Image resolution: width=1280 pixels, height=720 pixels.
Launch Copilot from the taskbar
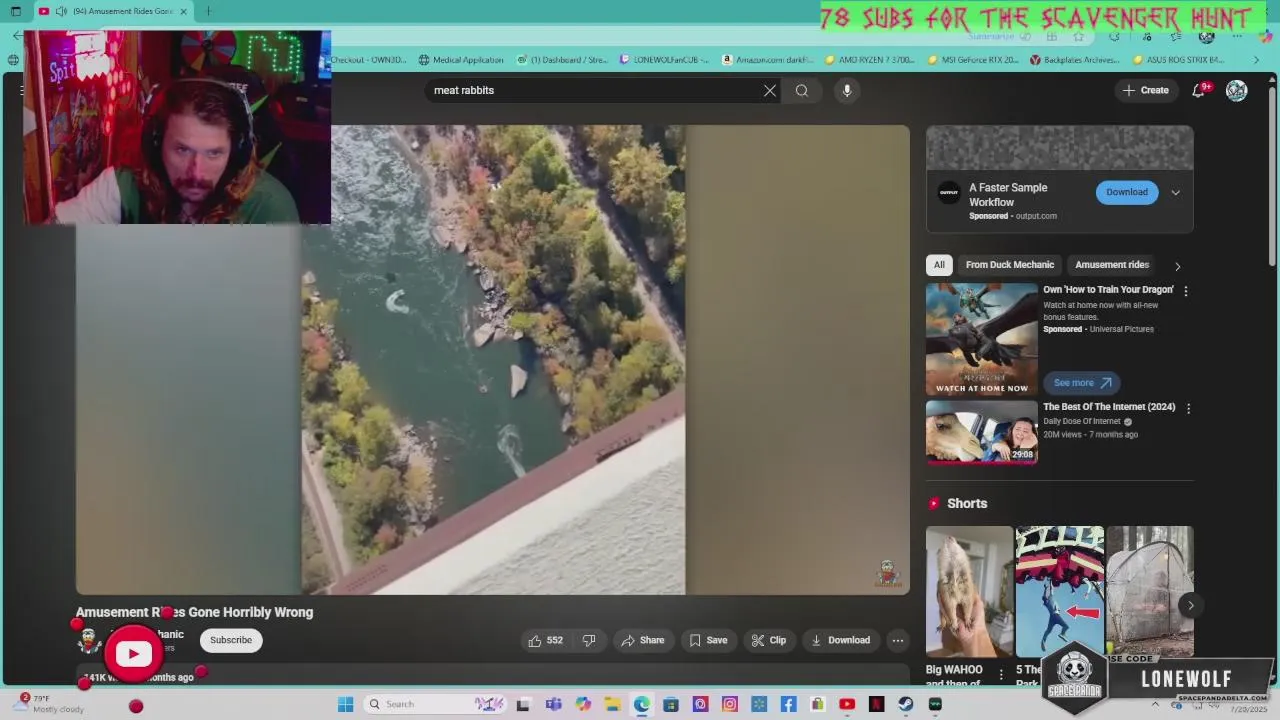584,704
